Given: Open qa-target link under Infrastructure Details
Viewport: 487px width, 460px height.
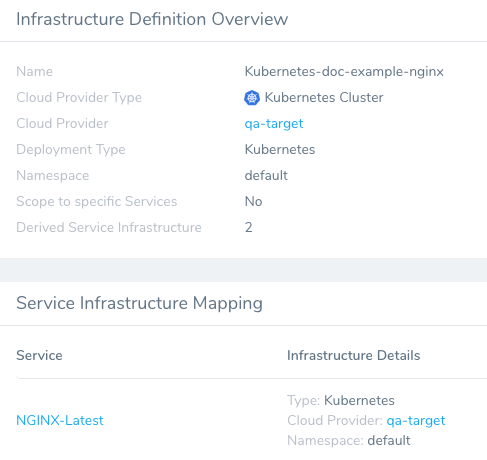Looking at the screenshot, I should point(416,421).
